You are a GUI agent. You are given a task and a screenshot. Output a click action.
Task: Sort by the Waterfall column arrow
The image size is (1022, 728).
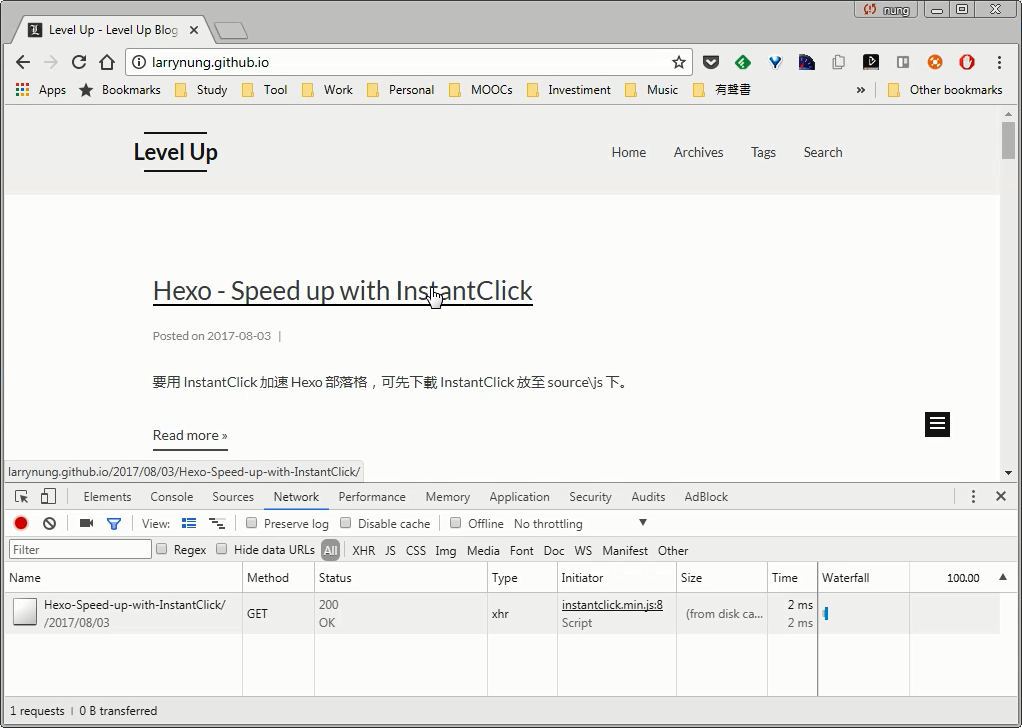[x=1002, y=577]
